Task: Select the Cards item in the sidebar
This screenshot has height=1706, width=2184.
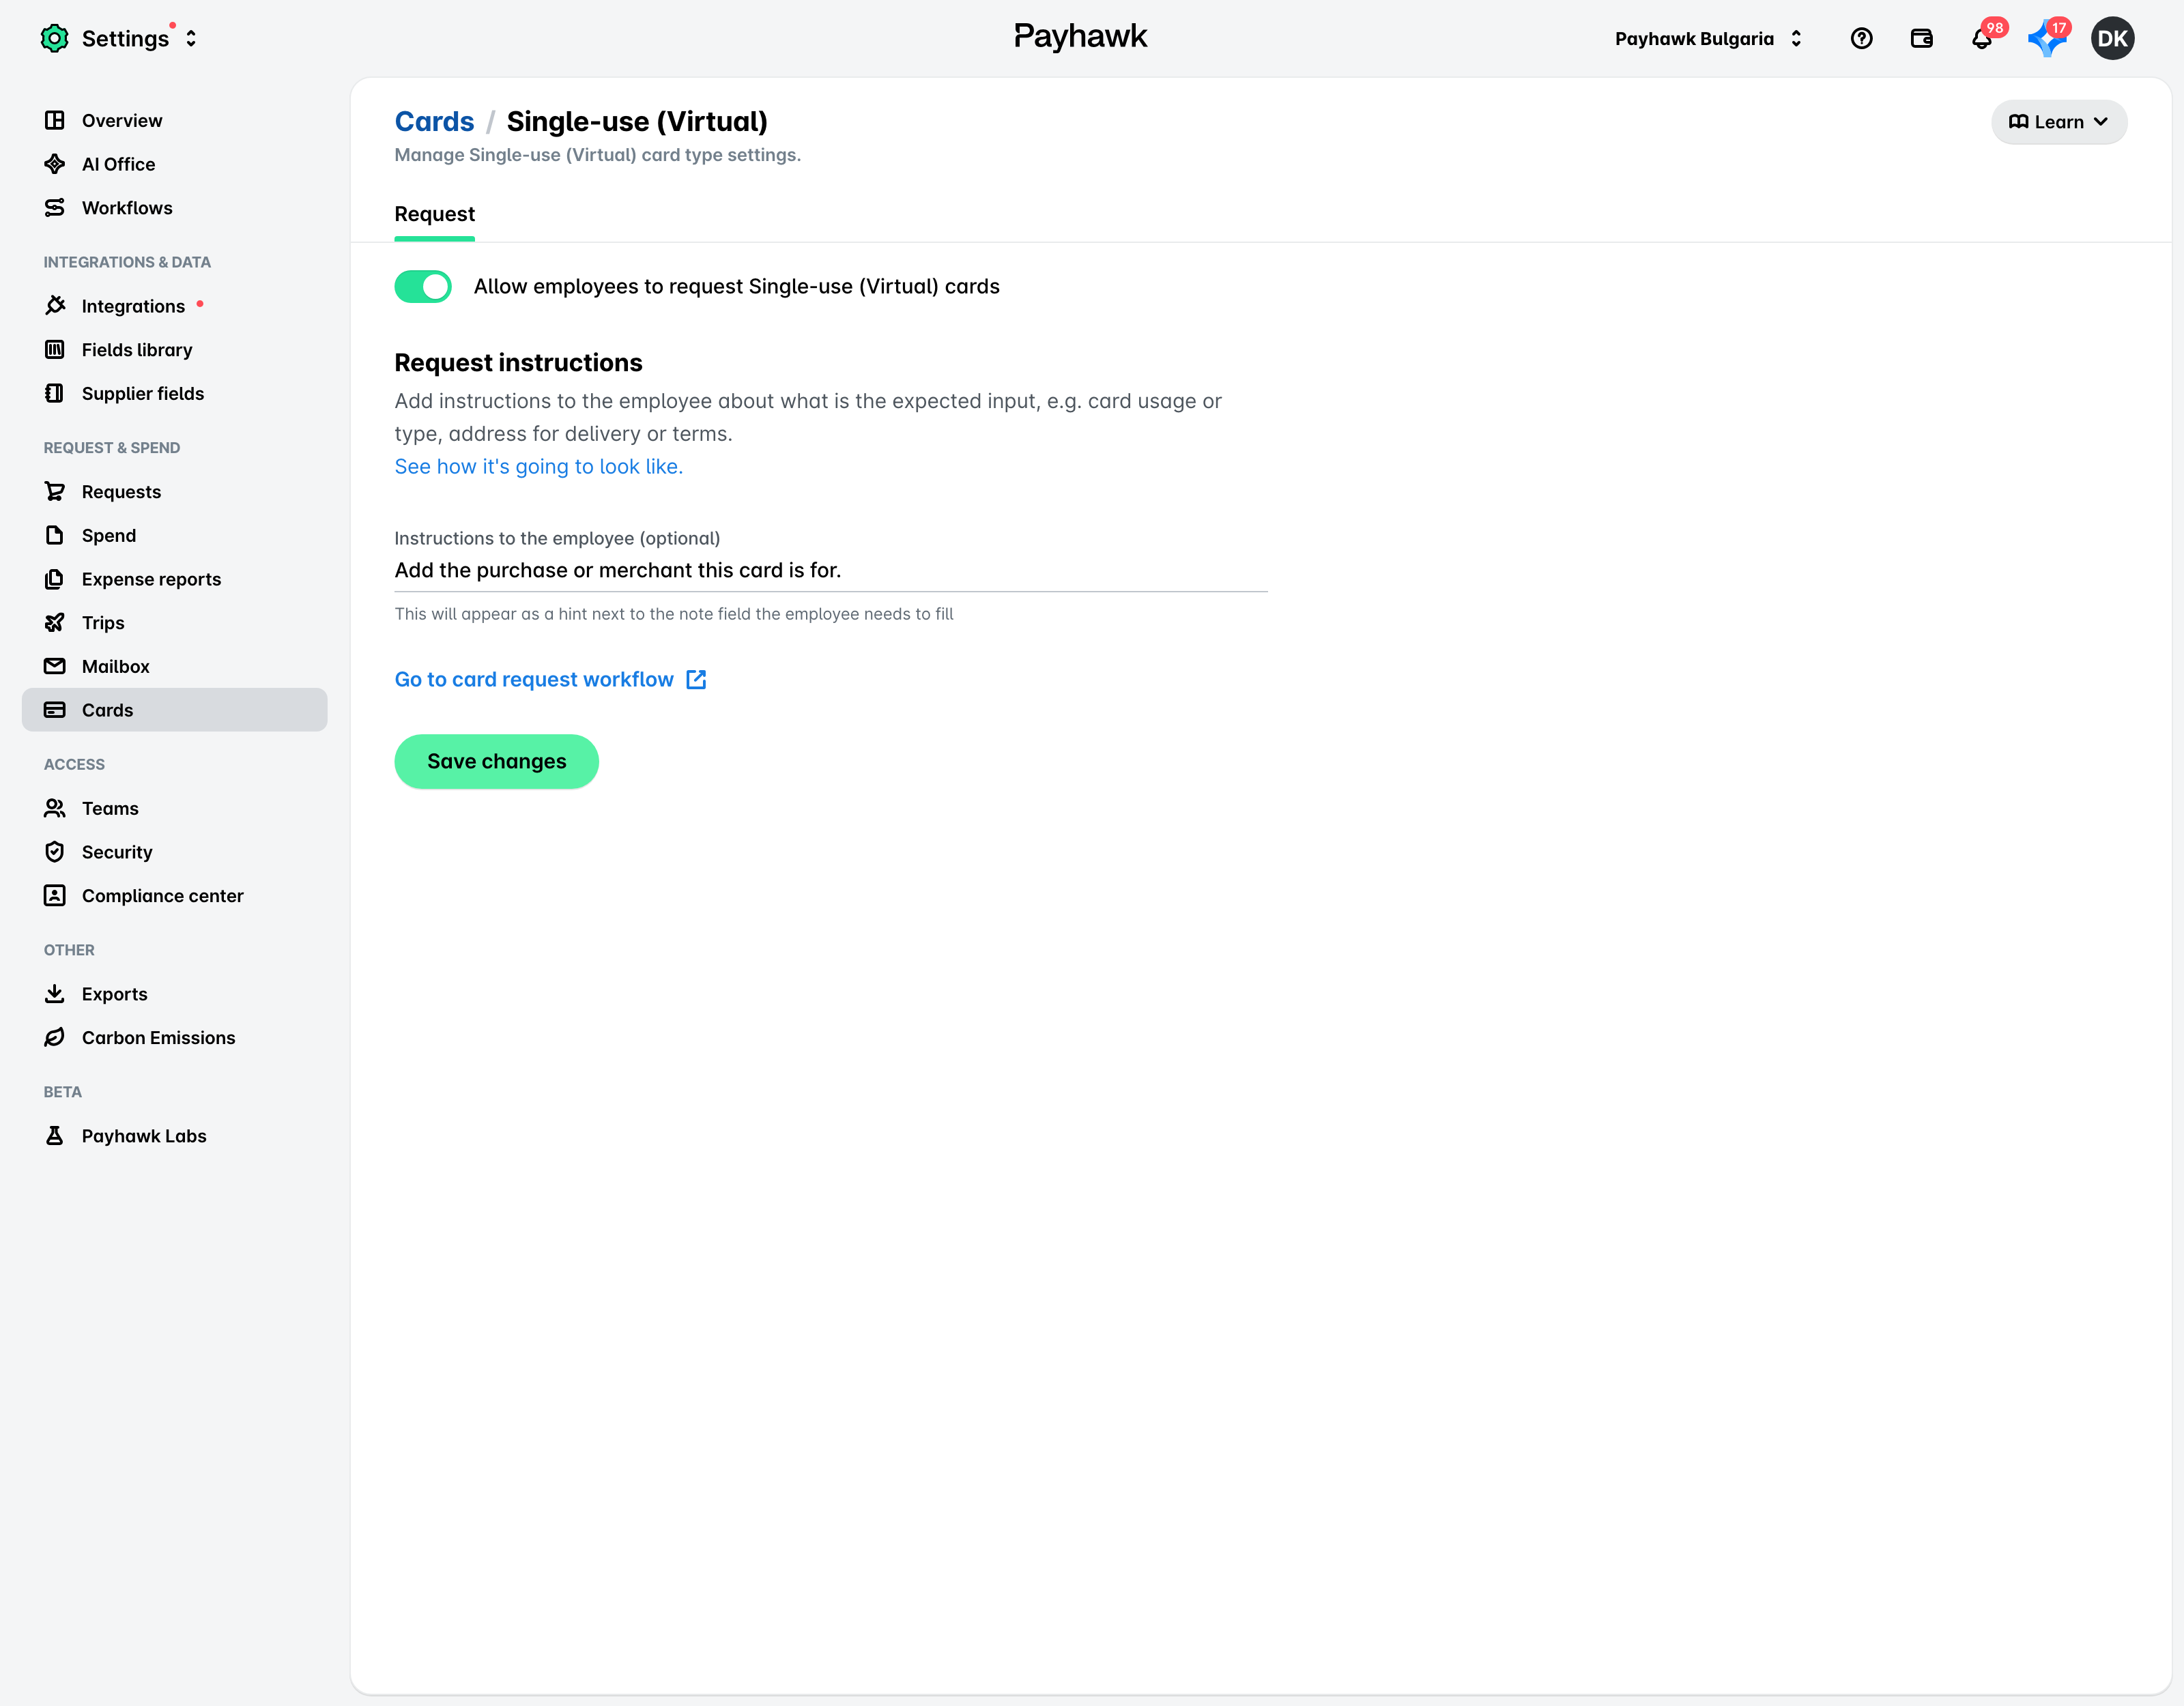Action: [174, 709]
